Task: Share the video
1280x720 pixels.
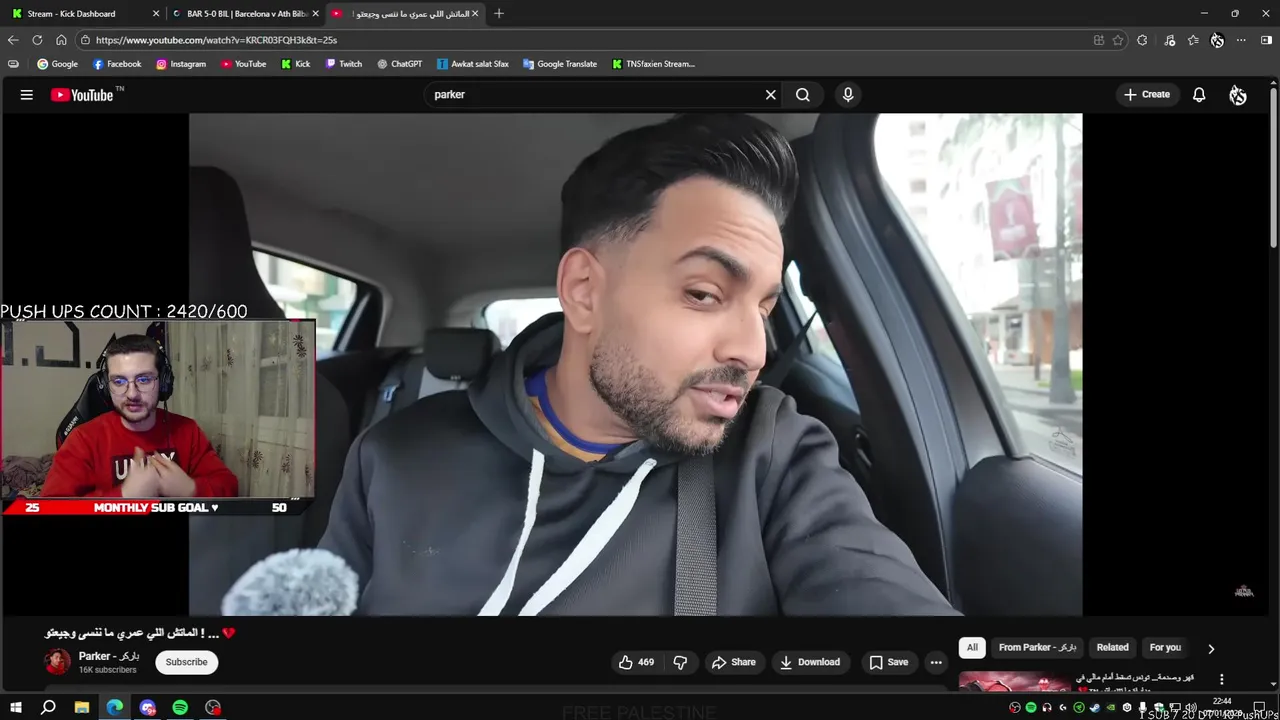Action: pos(733,662)
